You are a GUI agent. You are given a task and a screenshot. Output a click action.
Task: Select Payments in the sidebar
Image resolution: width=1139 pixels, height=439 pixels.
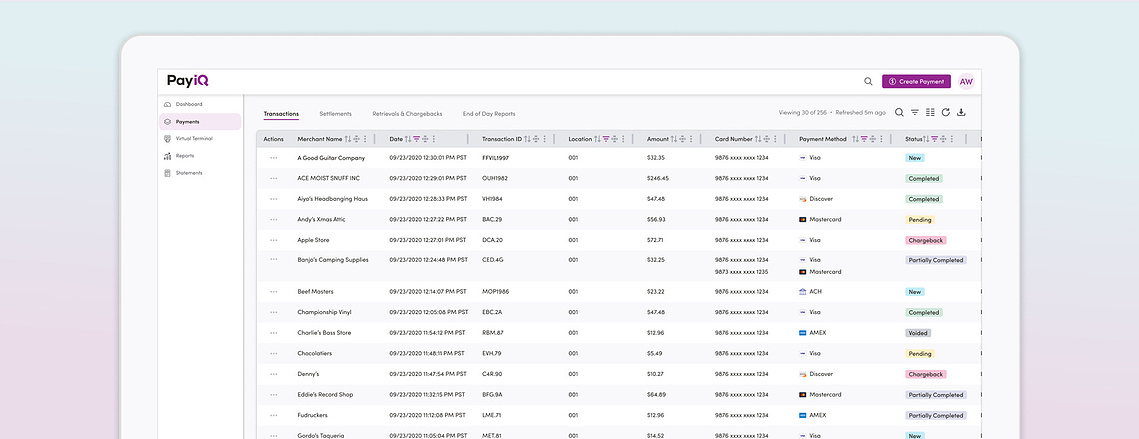(x=200, y=121)
